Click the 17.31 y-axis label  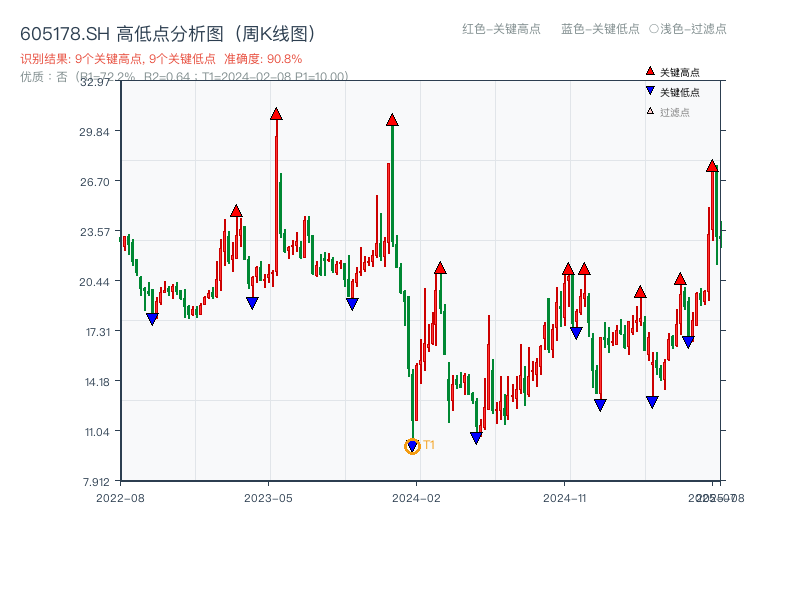point(98,332)
